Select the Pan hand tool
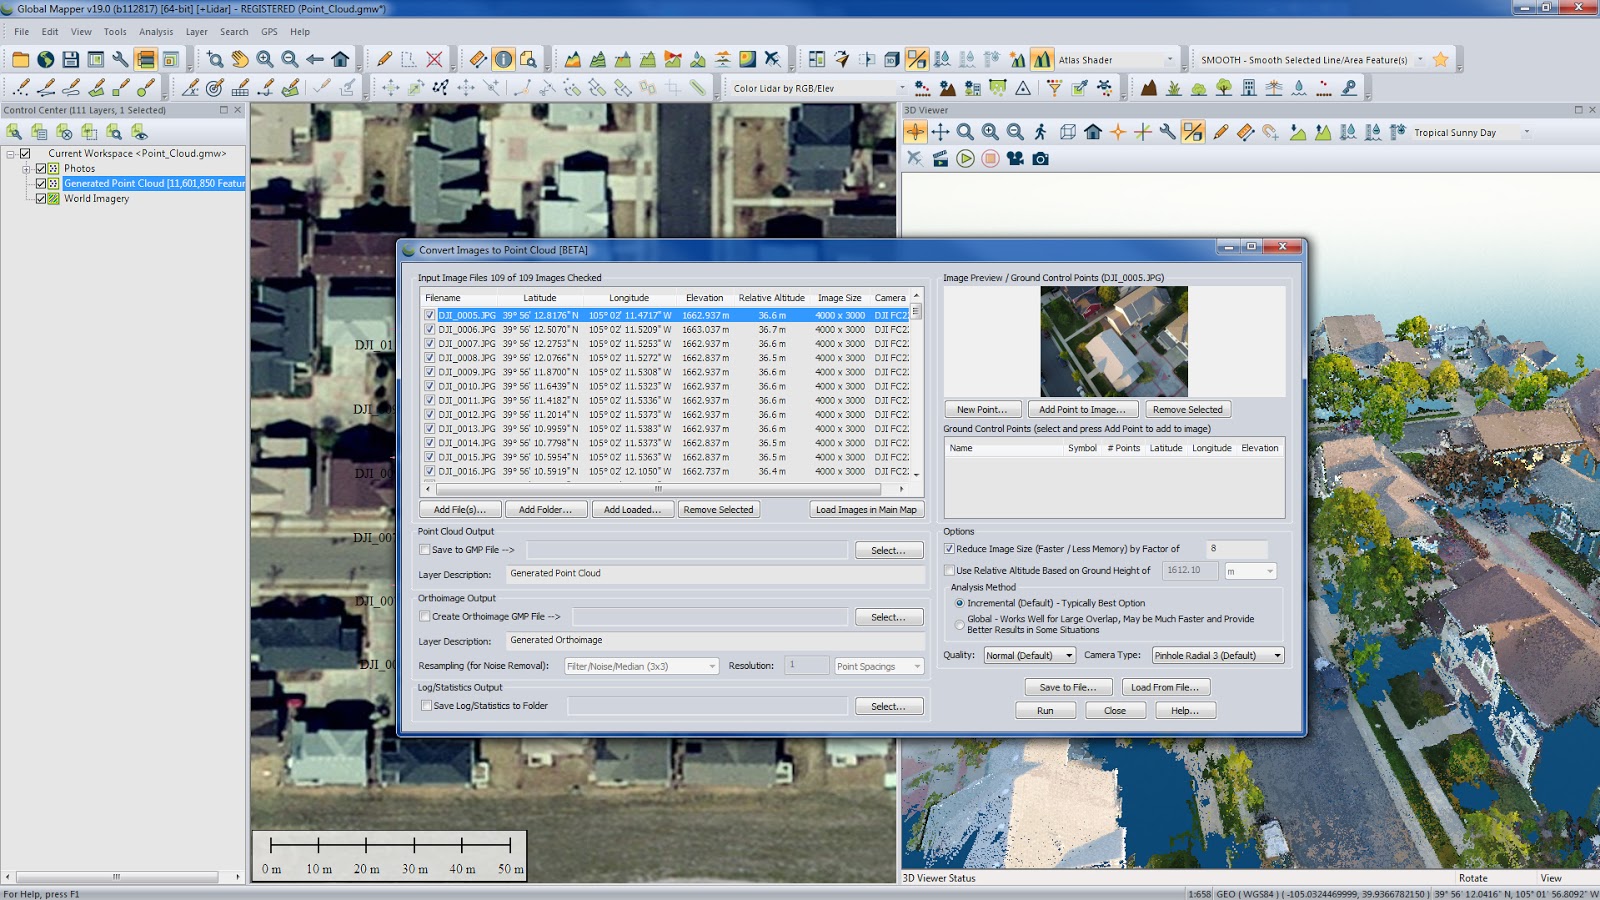 tap(240, 60)
